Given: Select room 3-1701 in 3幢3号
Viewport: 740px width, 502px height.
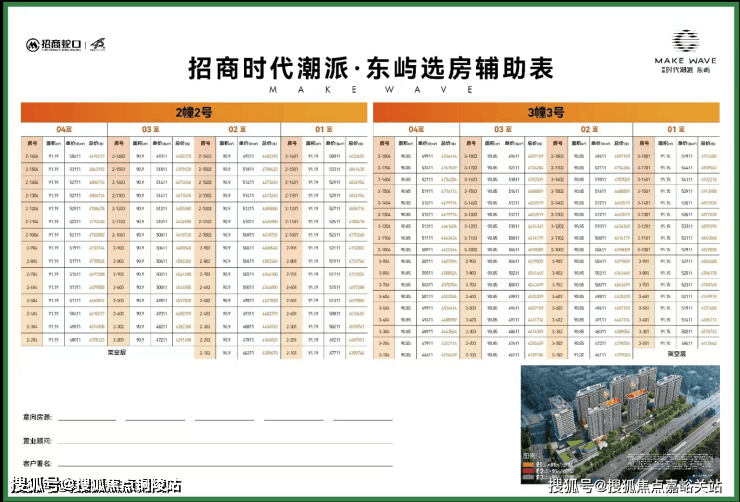Looking at the screenshot, I should pyautogui.click(x=644, y=168).
